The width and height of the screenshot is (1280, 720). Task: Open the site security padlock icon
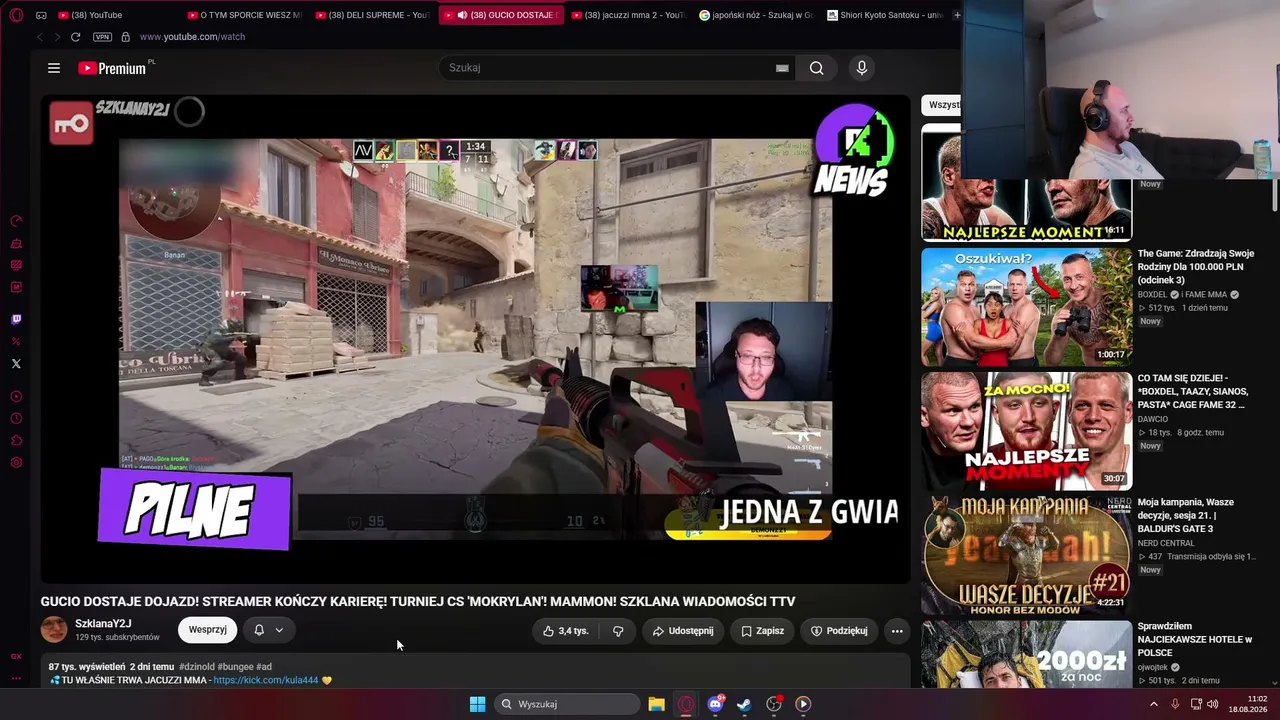(x=125, y=37)
